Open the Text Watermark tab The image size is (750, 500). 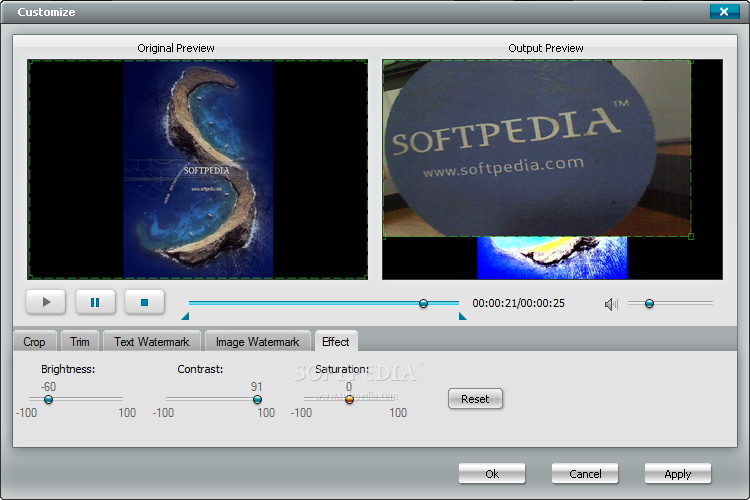(152, 342)
